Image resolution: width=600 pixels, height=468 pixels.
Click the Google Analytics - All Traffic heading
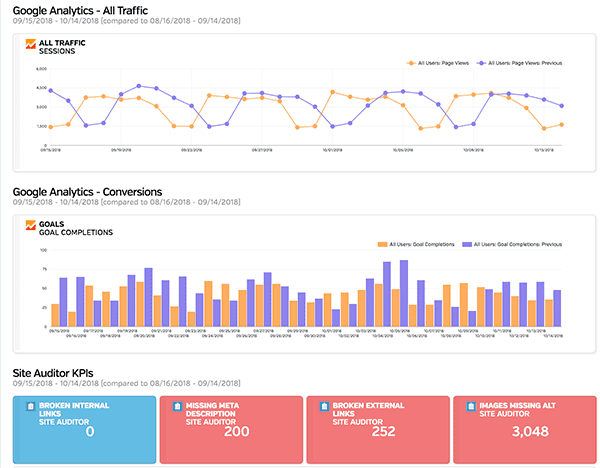81,9
